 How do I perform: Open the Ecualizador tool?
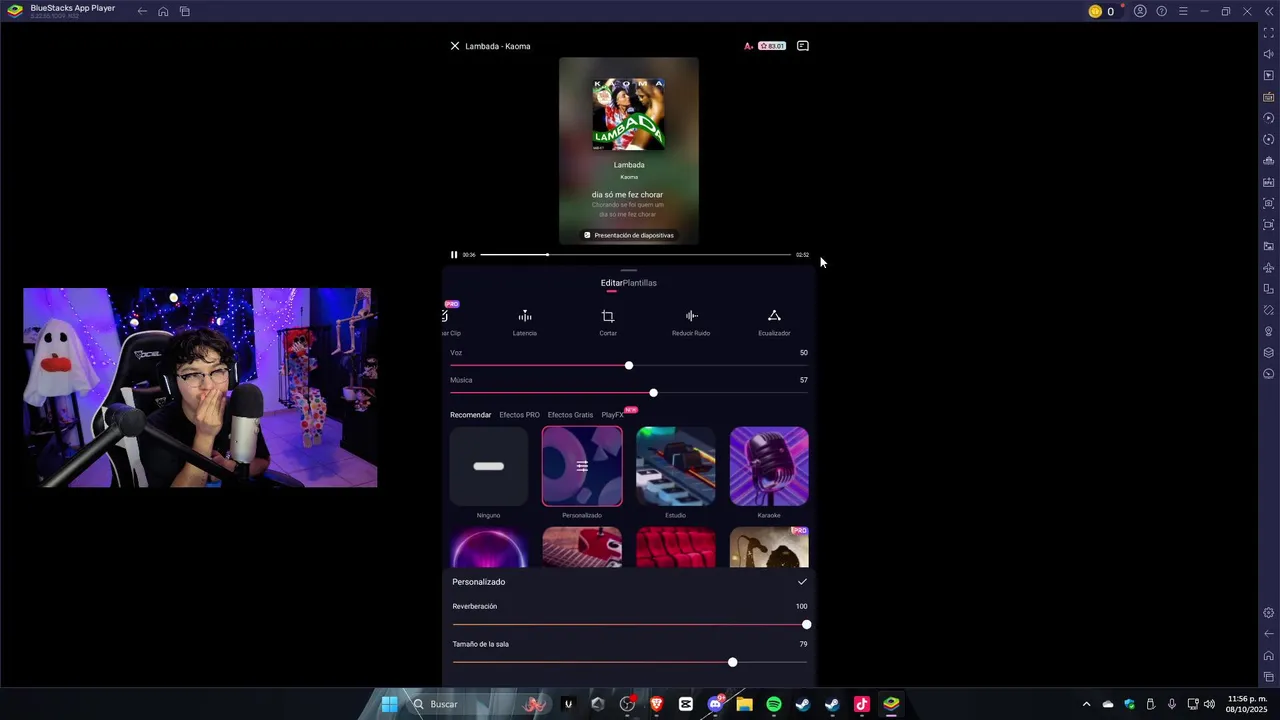(x=774, y=322)
